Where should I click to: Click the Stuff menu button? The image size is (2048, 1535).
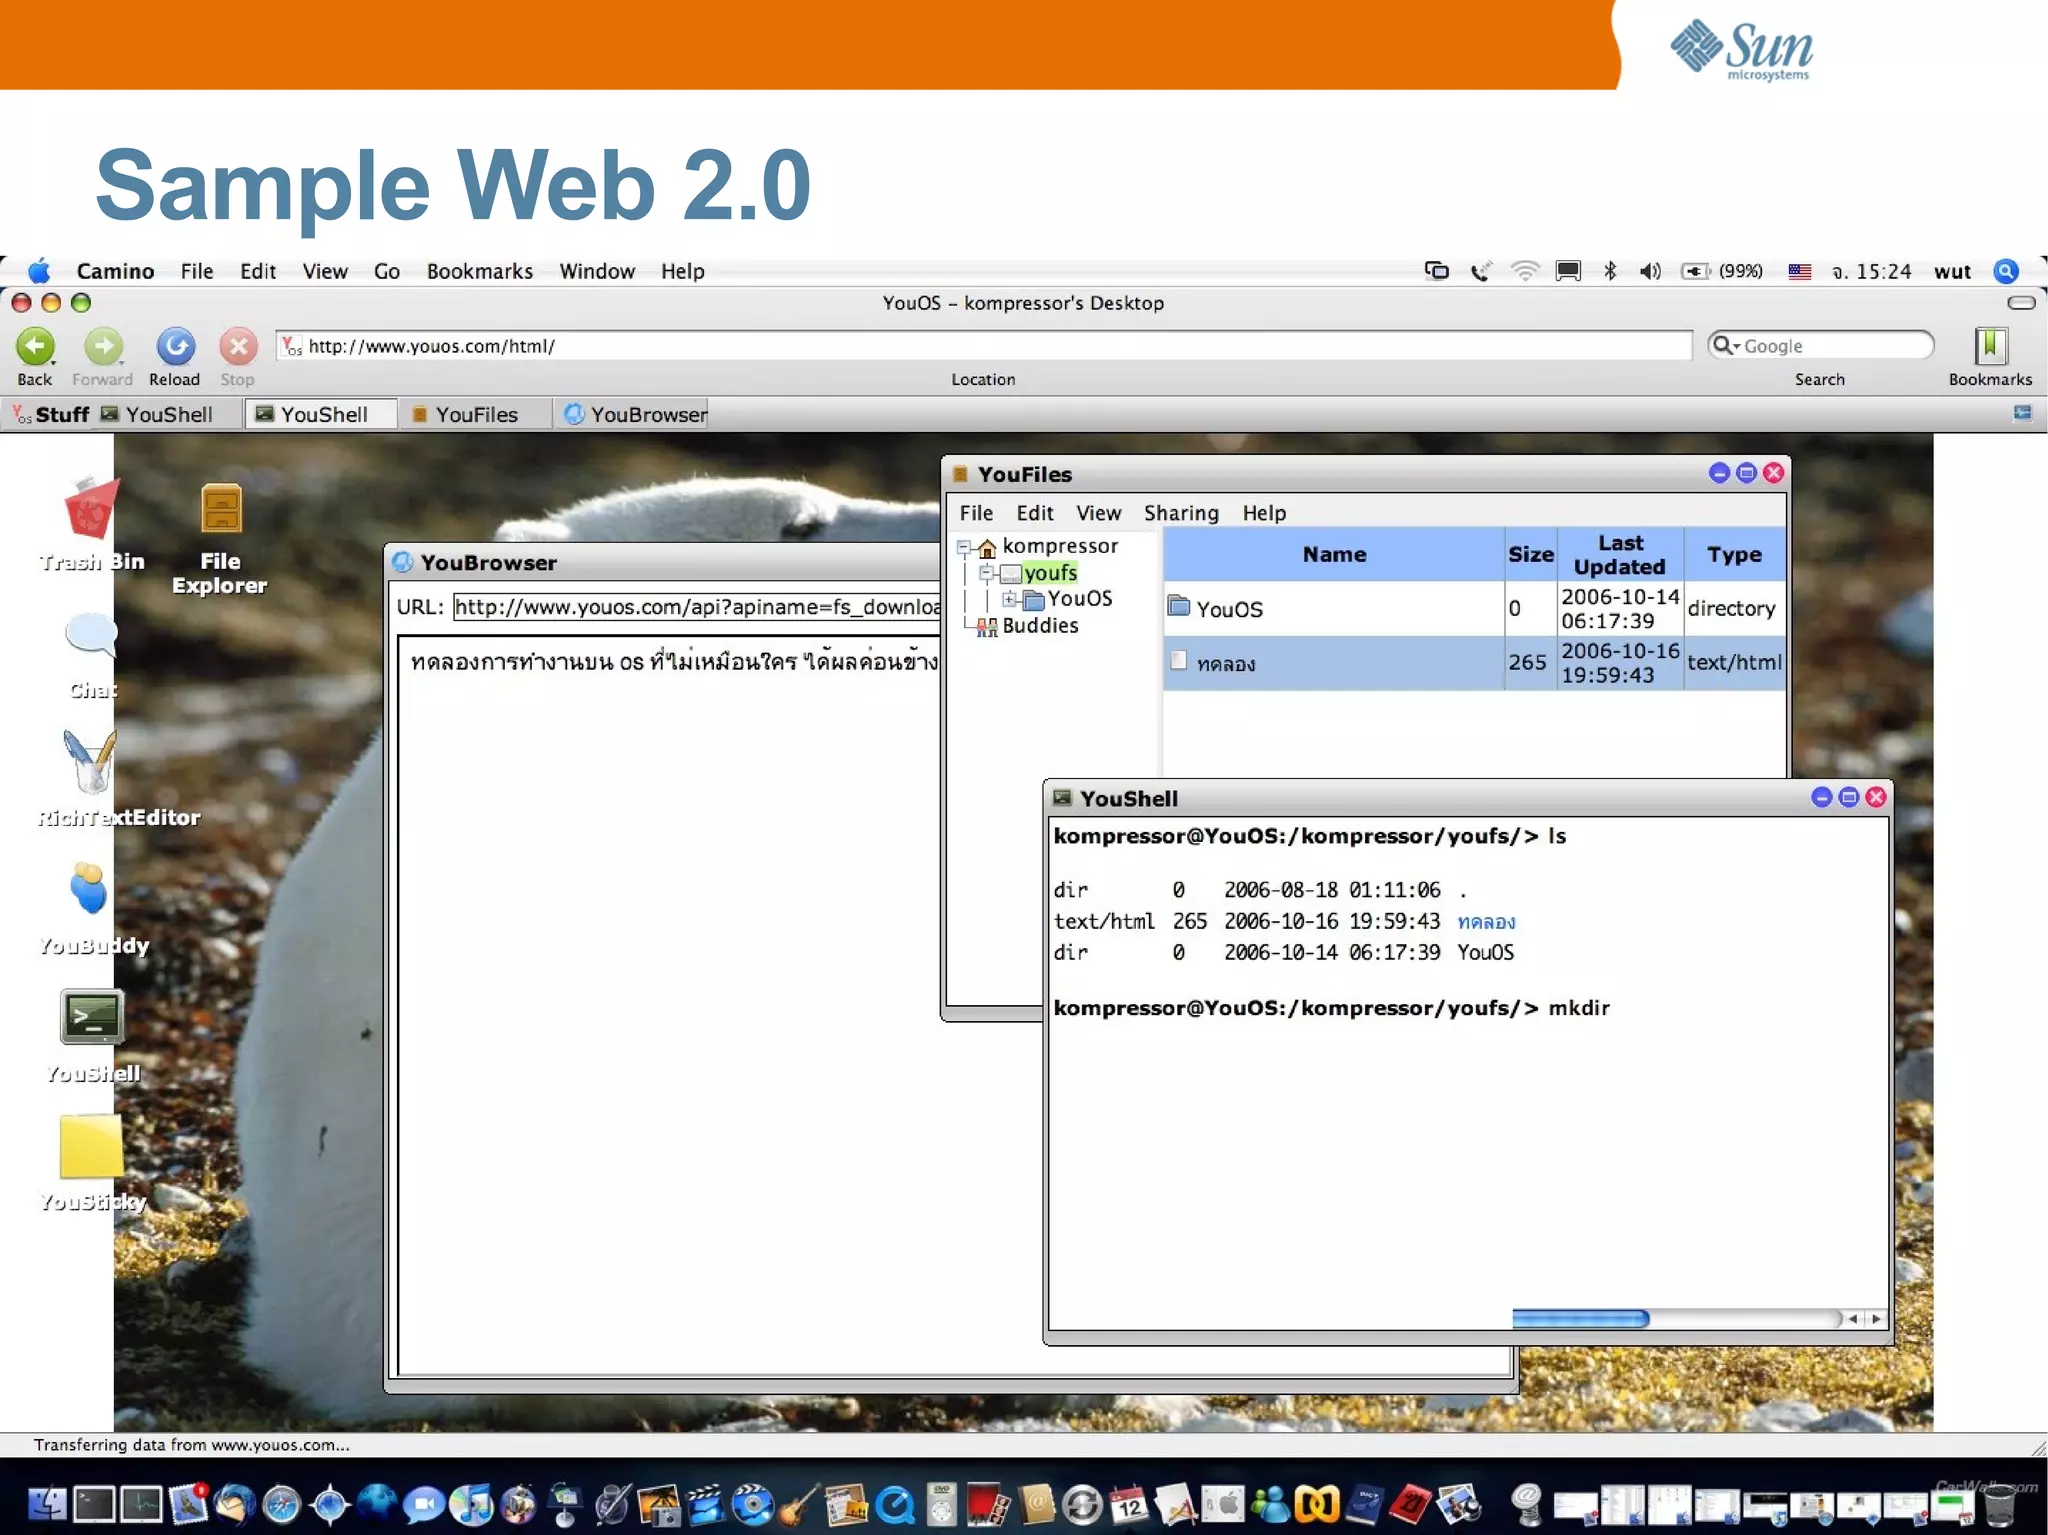(52, 414)
